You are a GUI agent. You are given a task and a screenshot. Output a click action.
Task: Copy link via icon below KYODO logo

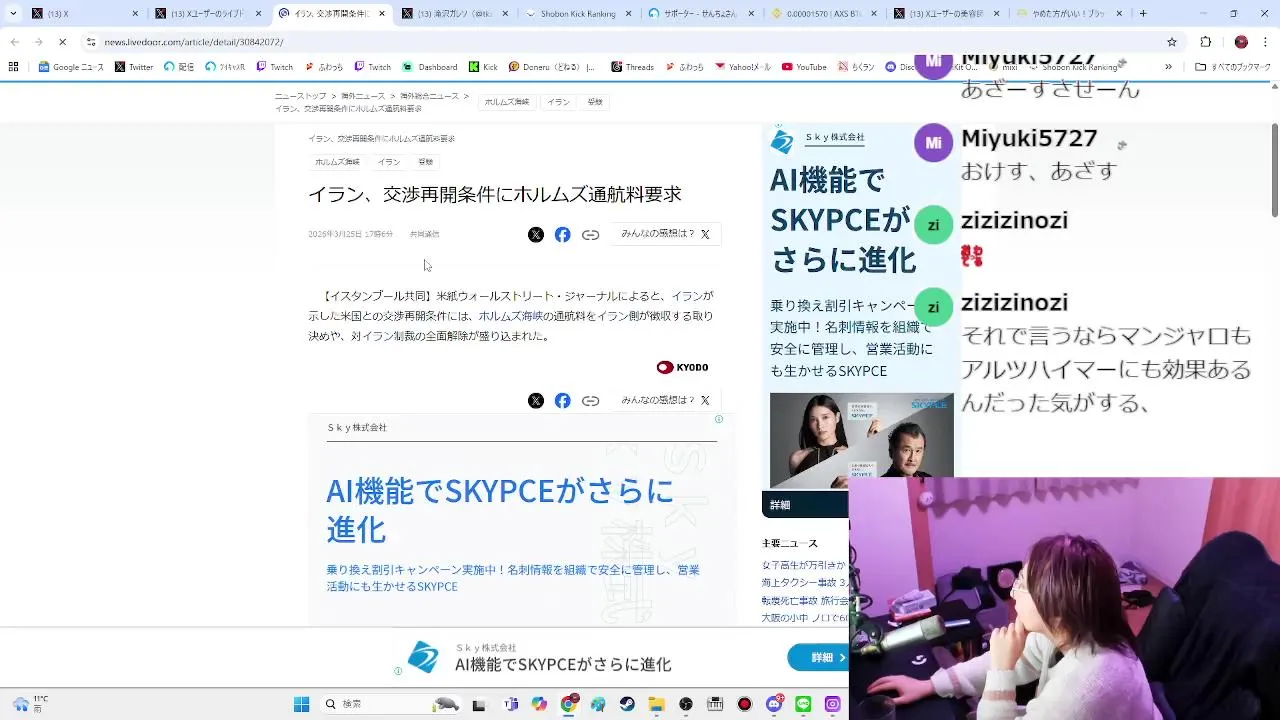coord(591,400)
